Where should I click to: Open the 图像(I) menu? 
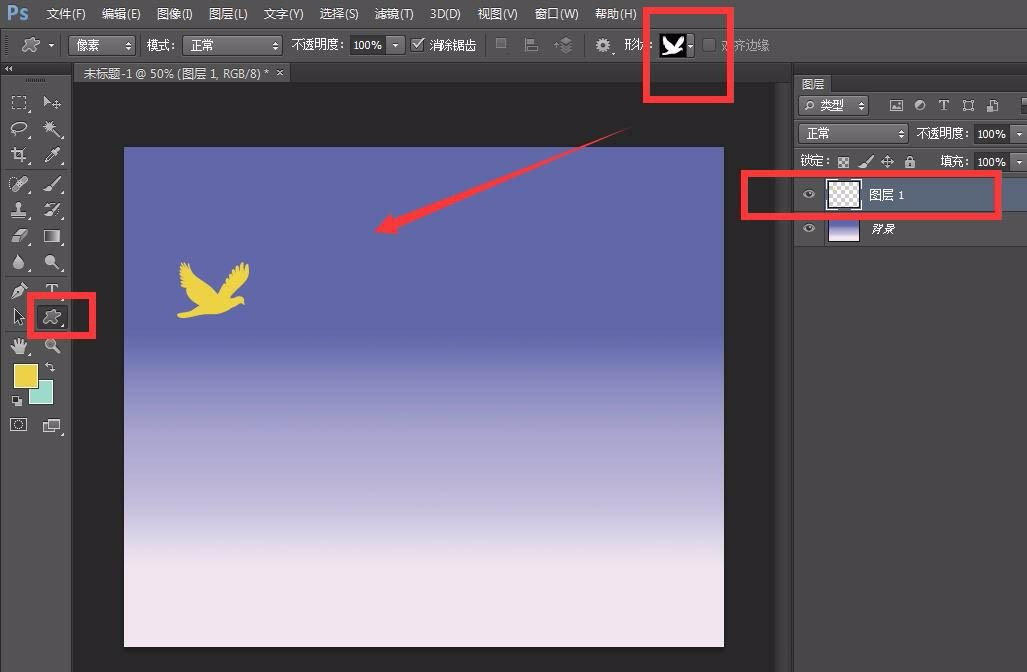click(x=174, y=13)
